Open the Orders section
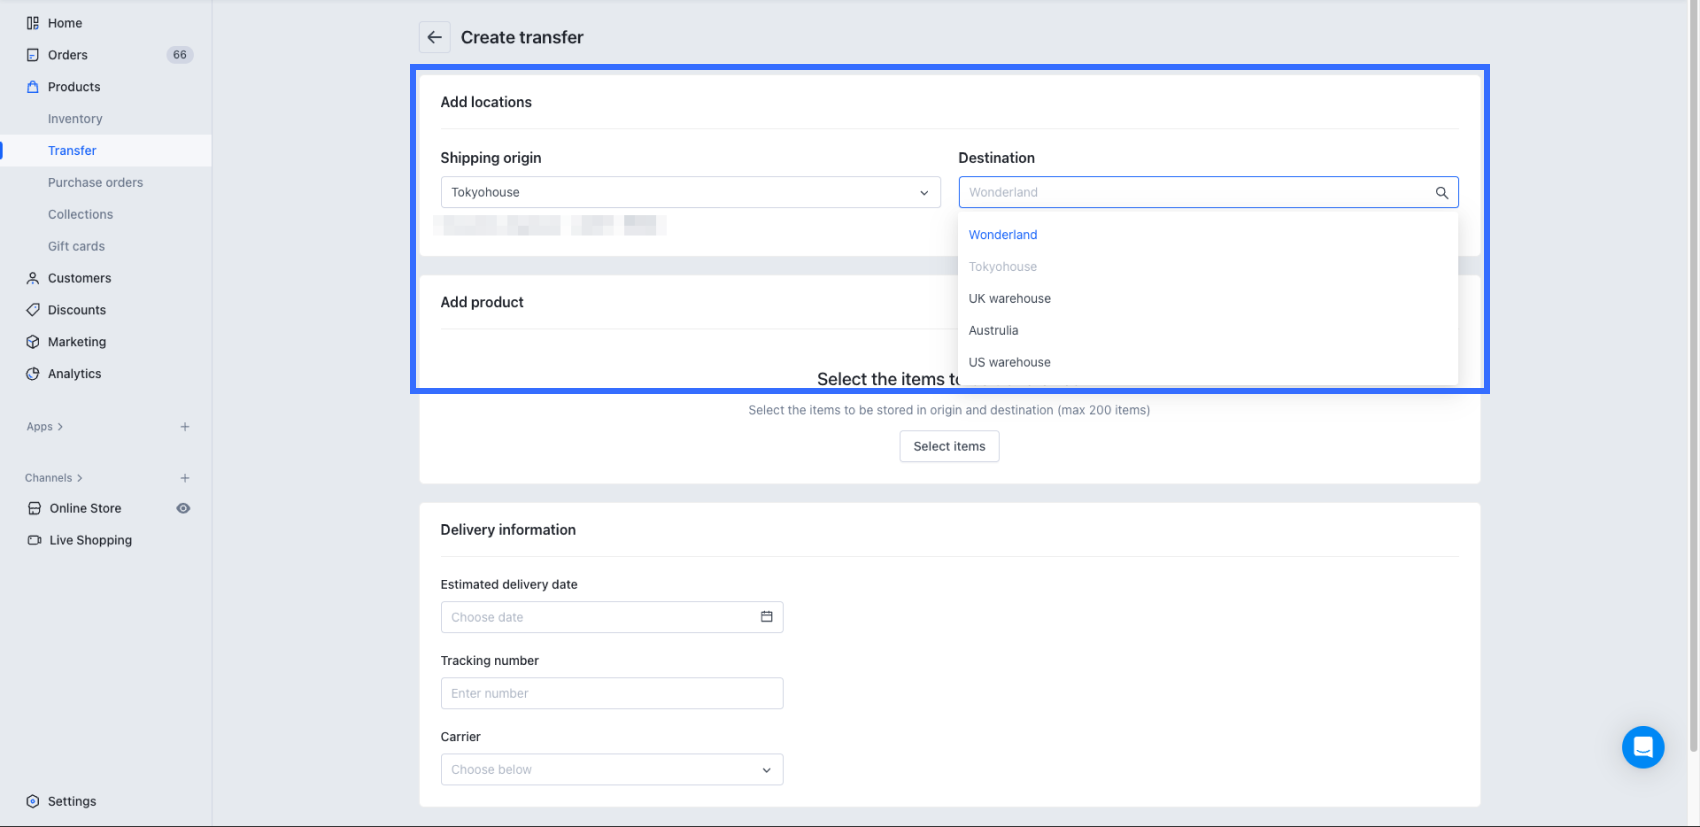 pyautogui.click(x=67, y=55)
